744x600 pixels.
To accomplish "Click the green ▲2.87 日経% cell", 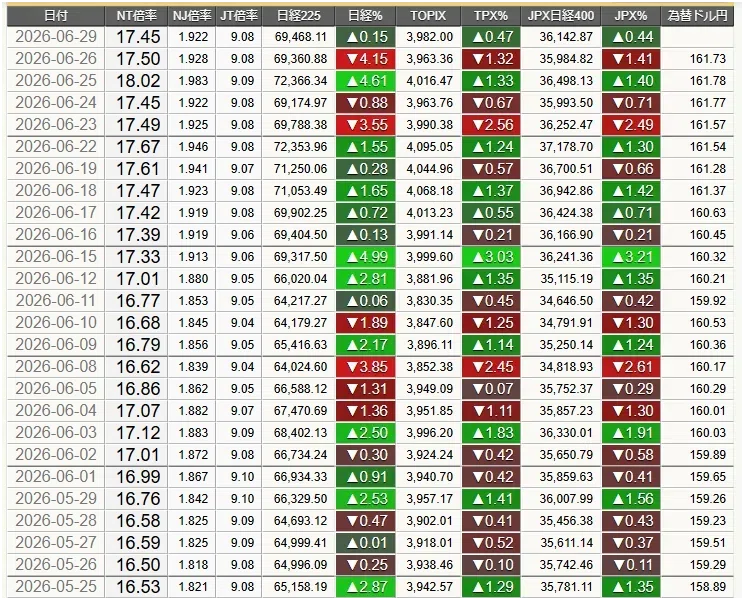I will point(366,587).
